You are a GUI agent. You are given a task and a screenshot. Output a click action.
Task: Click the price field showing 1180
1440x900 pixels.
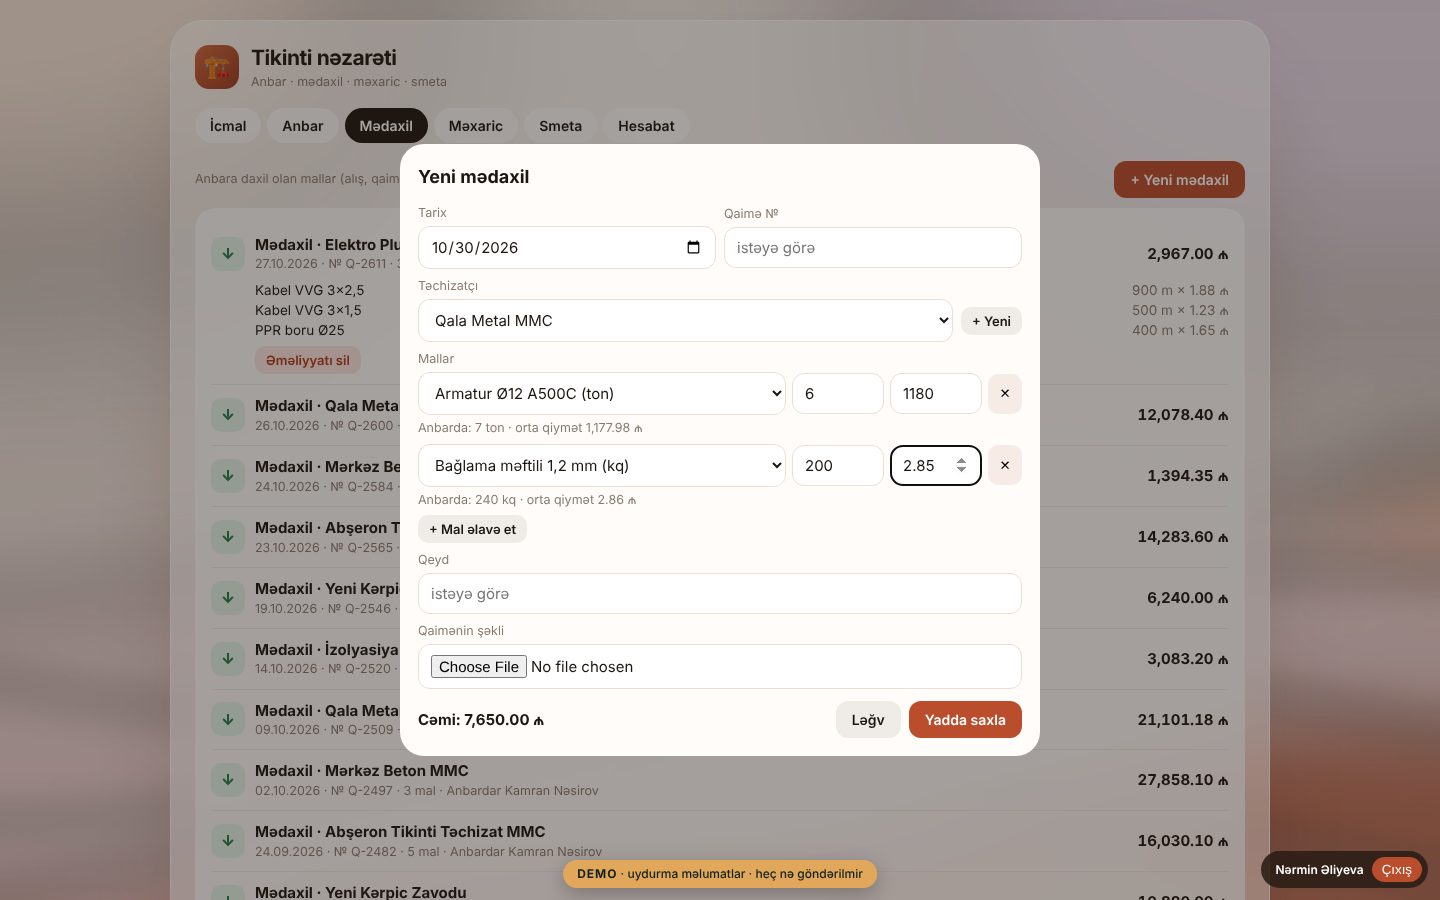936,393
